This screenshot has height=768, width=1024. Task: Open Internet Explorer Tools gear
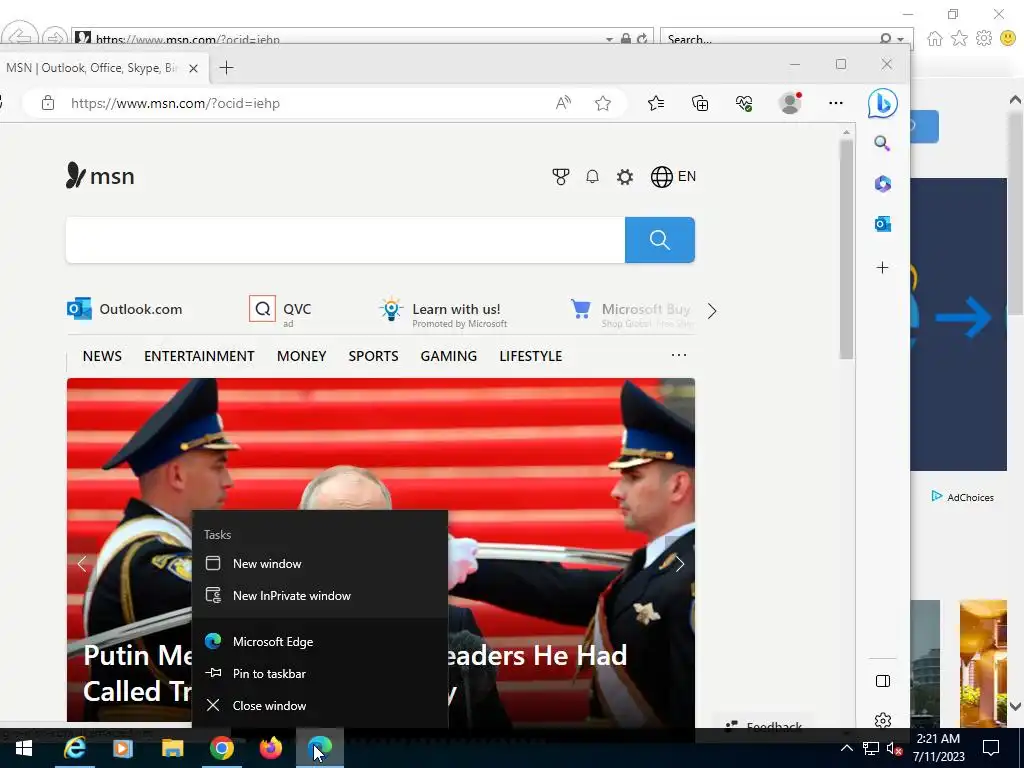[x=984, y=39]
